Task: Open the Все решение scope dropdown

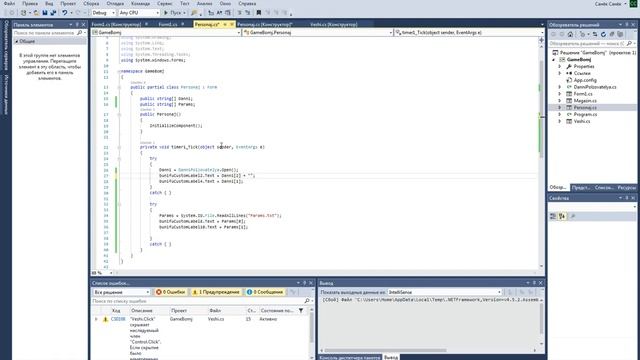Action: 122,292
